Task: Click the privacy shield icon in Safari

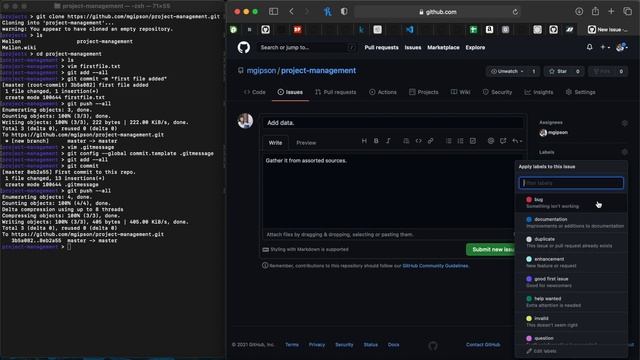Action: [x=344, y=12]
